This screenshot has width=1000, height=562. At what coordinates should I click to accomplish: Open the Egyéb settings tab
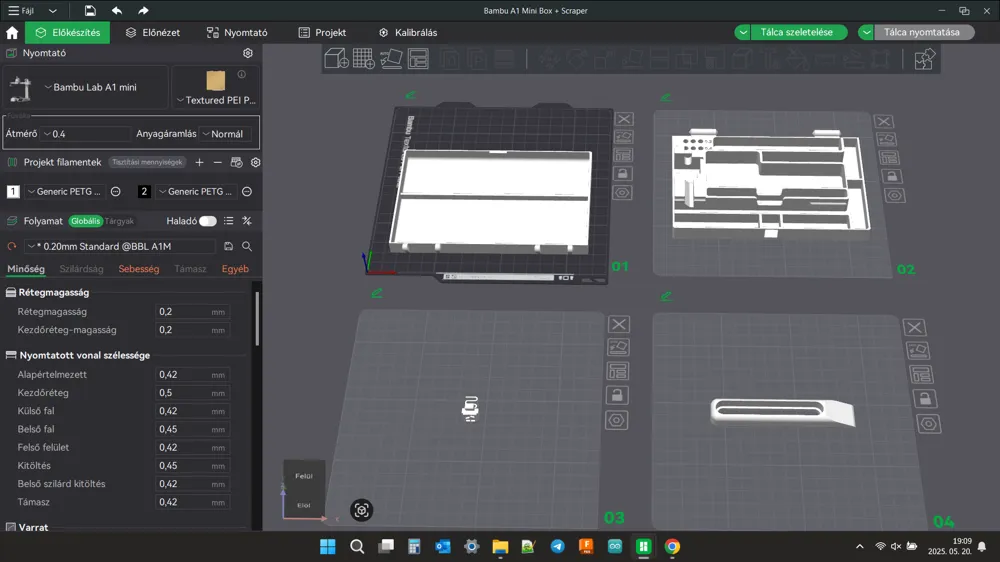[x=235, y=269]
